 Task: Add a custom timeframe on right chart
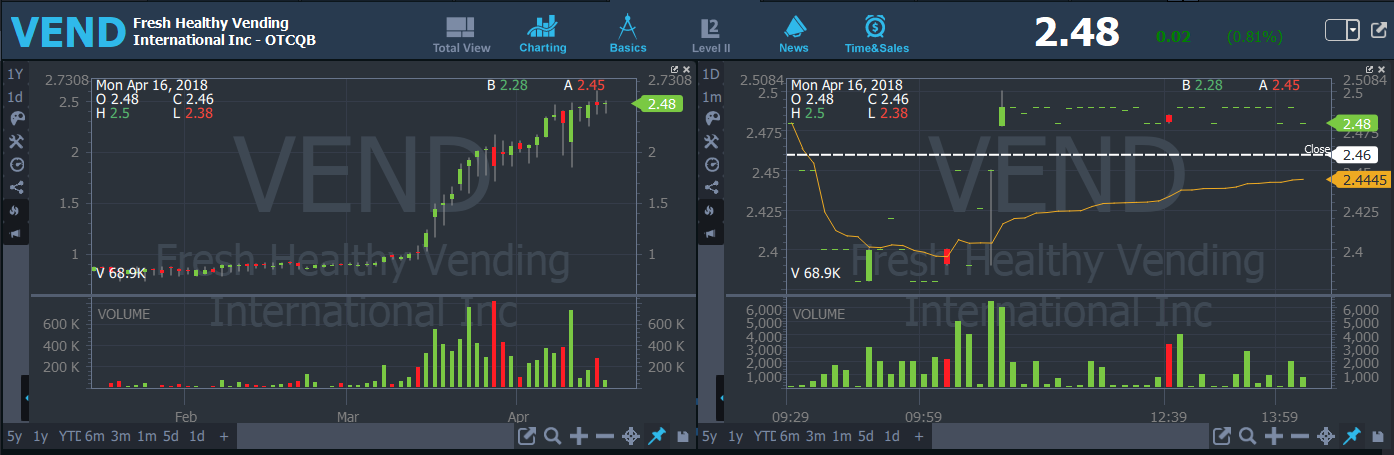[x=919, y=436]
